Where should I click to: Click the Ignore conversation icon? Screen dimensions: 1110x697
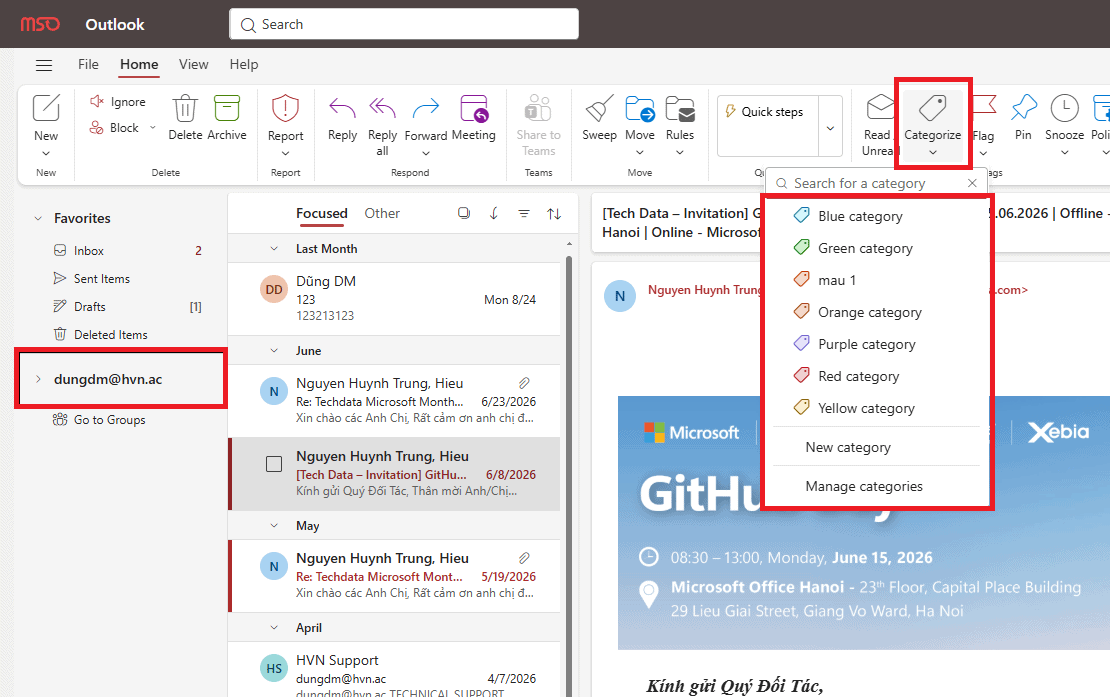97,102
